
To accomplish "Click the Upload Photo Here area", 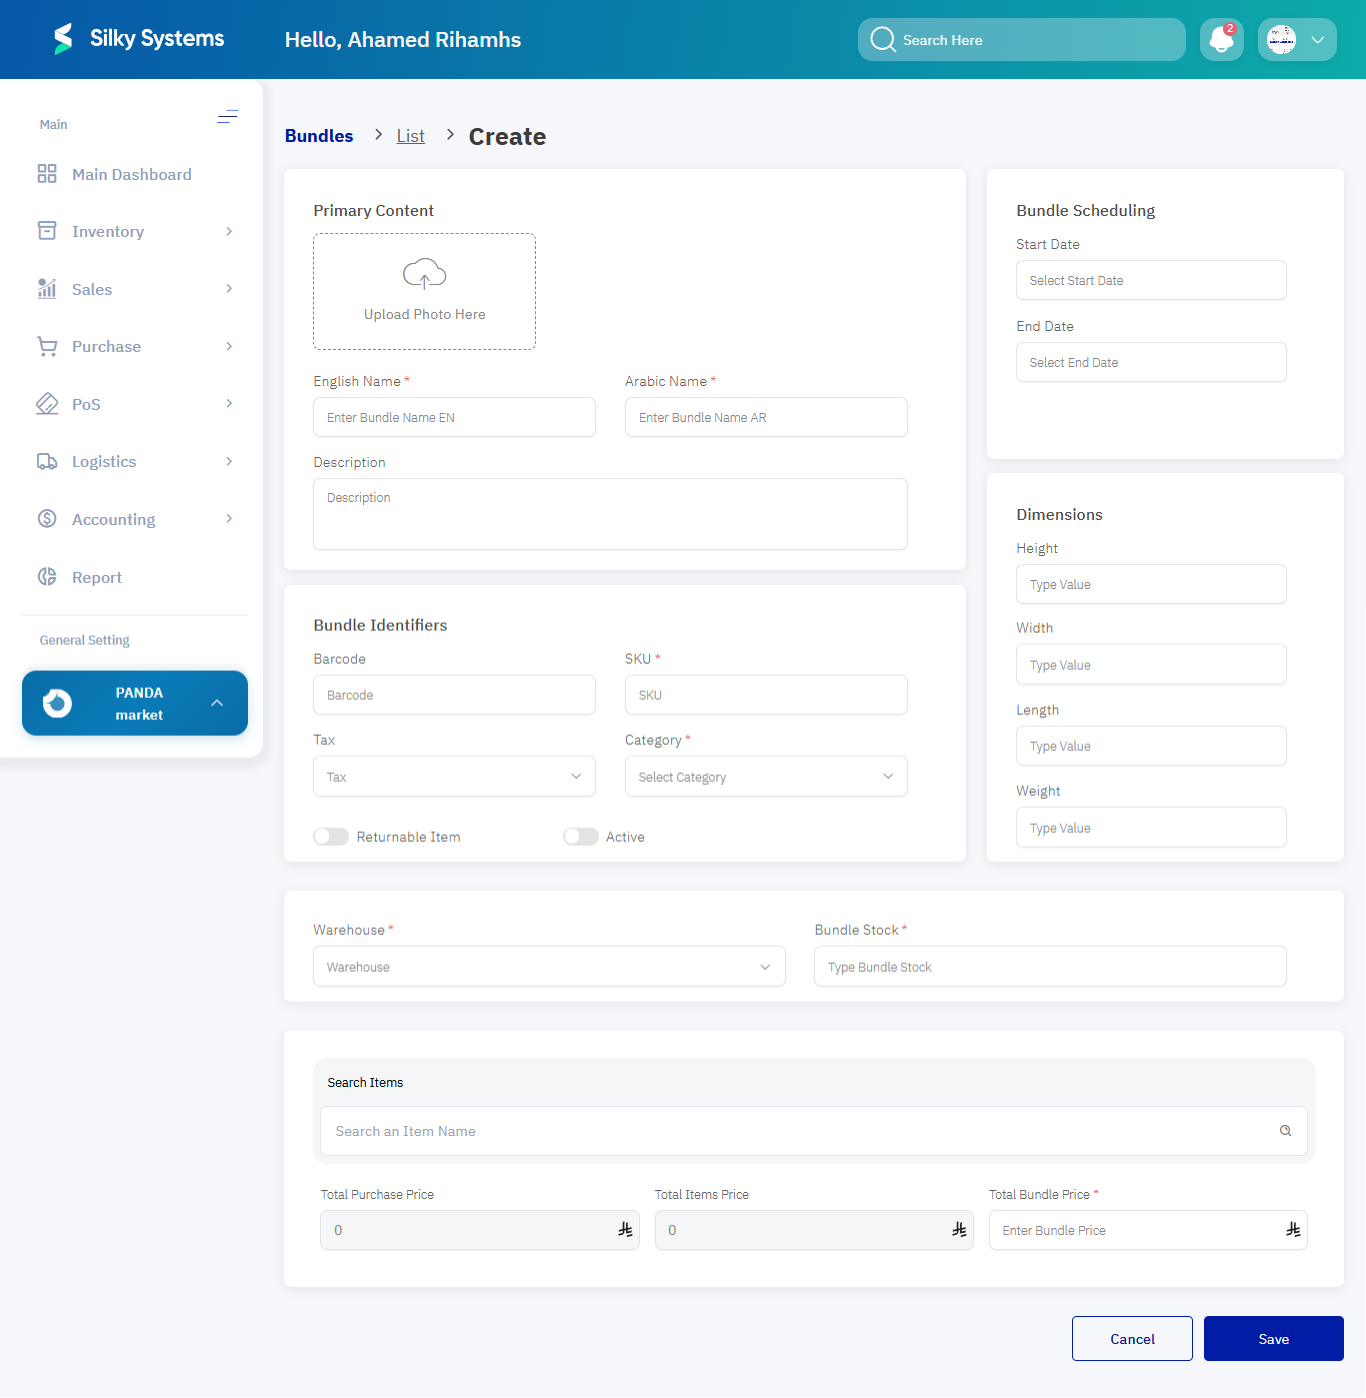I will point(424,291).
